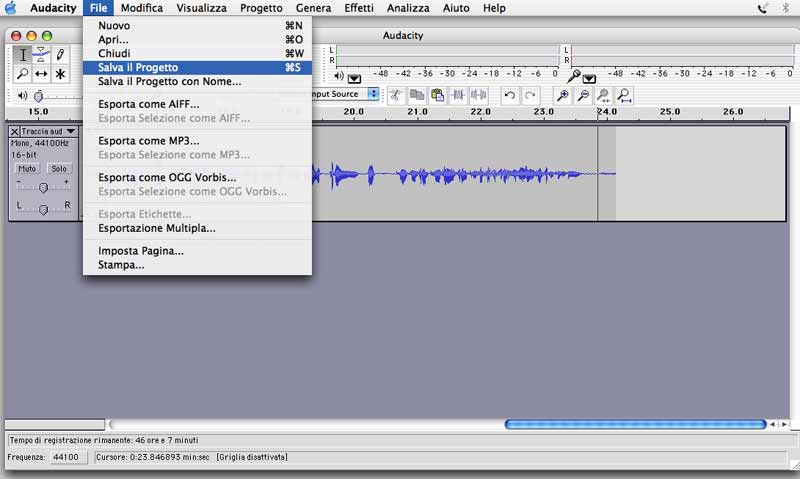Click the phone icon in menu bar
The width and height of the screenshot is (800, 479).
762,8
